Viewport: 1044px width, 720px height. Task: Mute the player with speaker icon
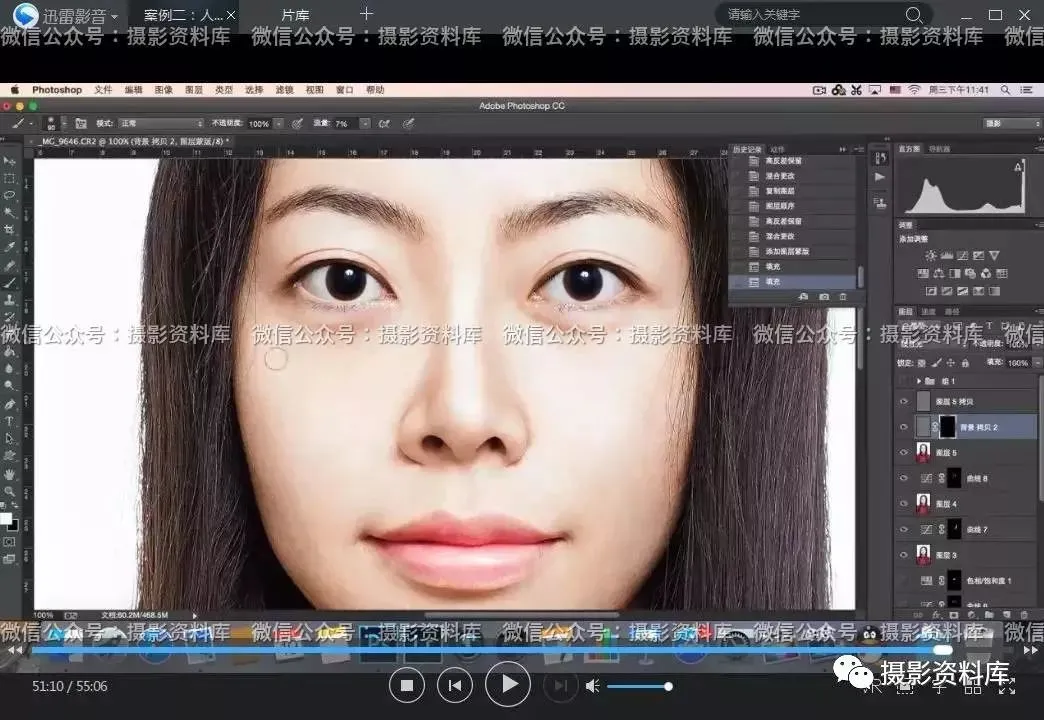click(x=593, y=686)
